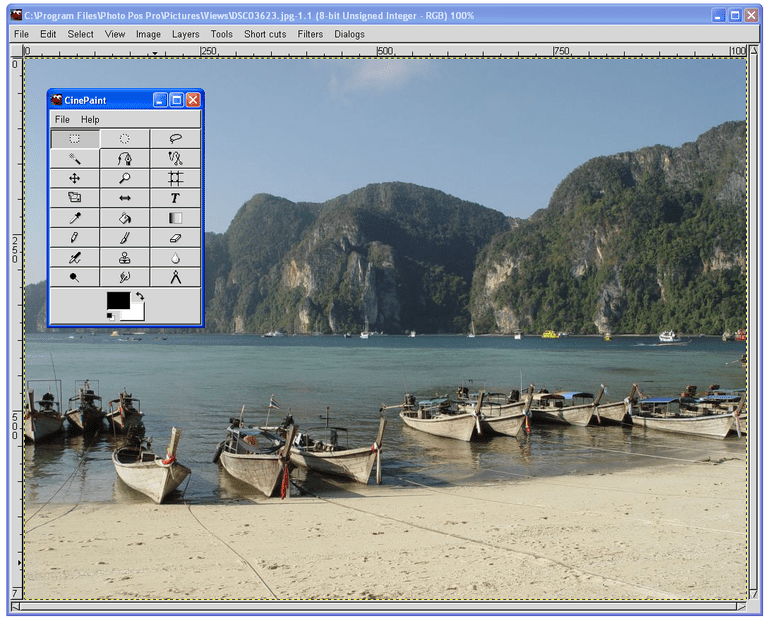
Task: Select the Crop tool
Action: [175, 178]
